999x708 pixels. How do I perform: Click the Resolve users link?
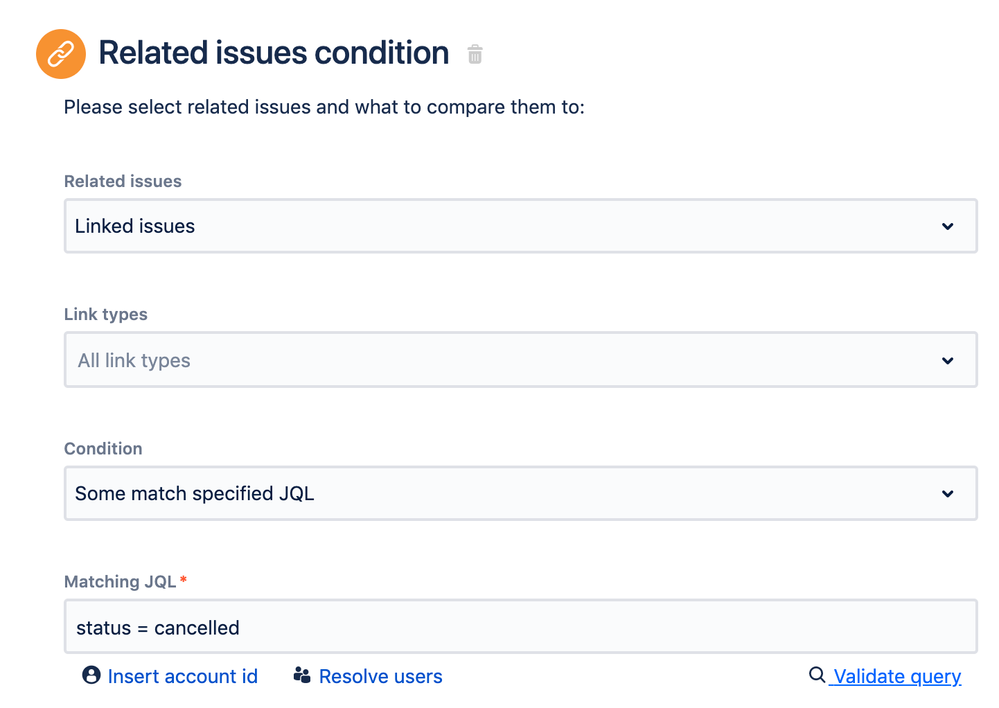click(x=380, y=676)
